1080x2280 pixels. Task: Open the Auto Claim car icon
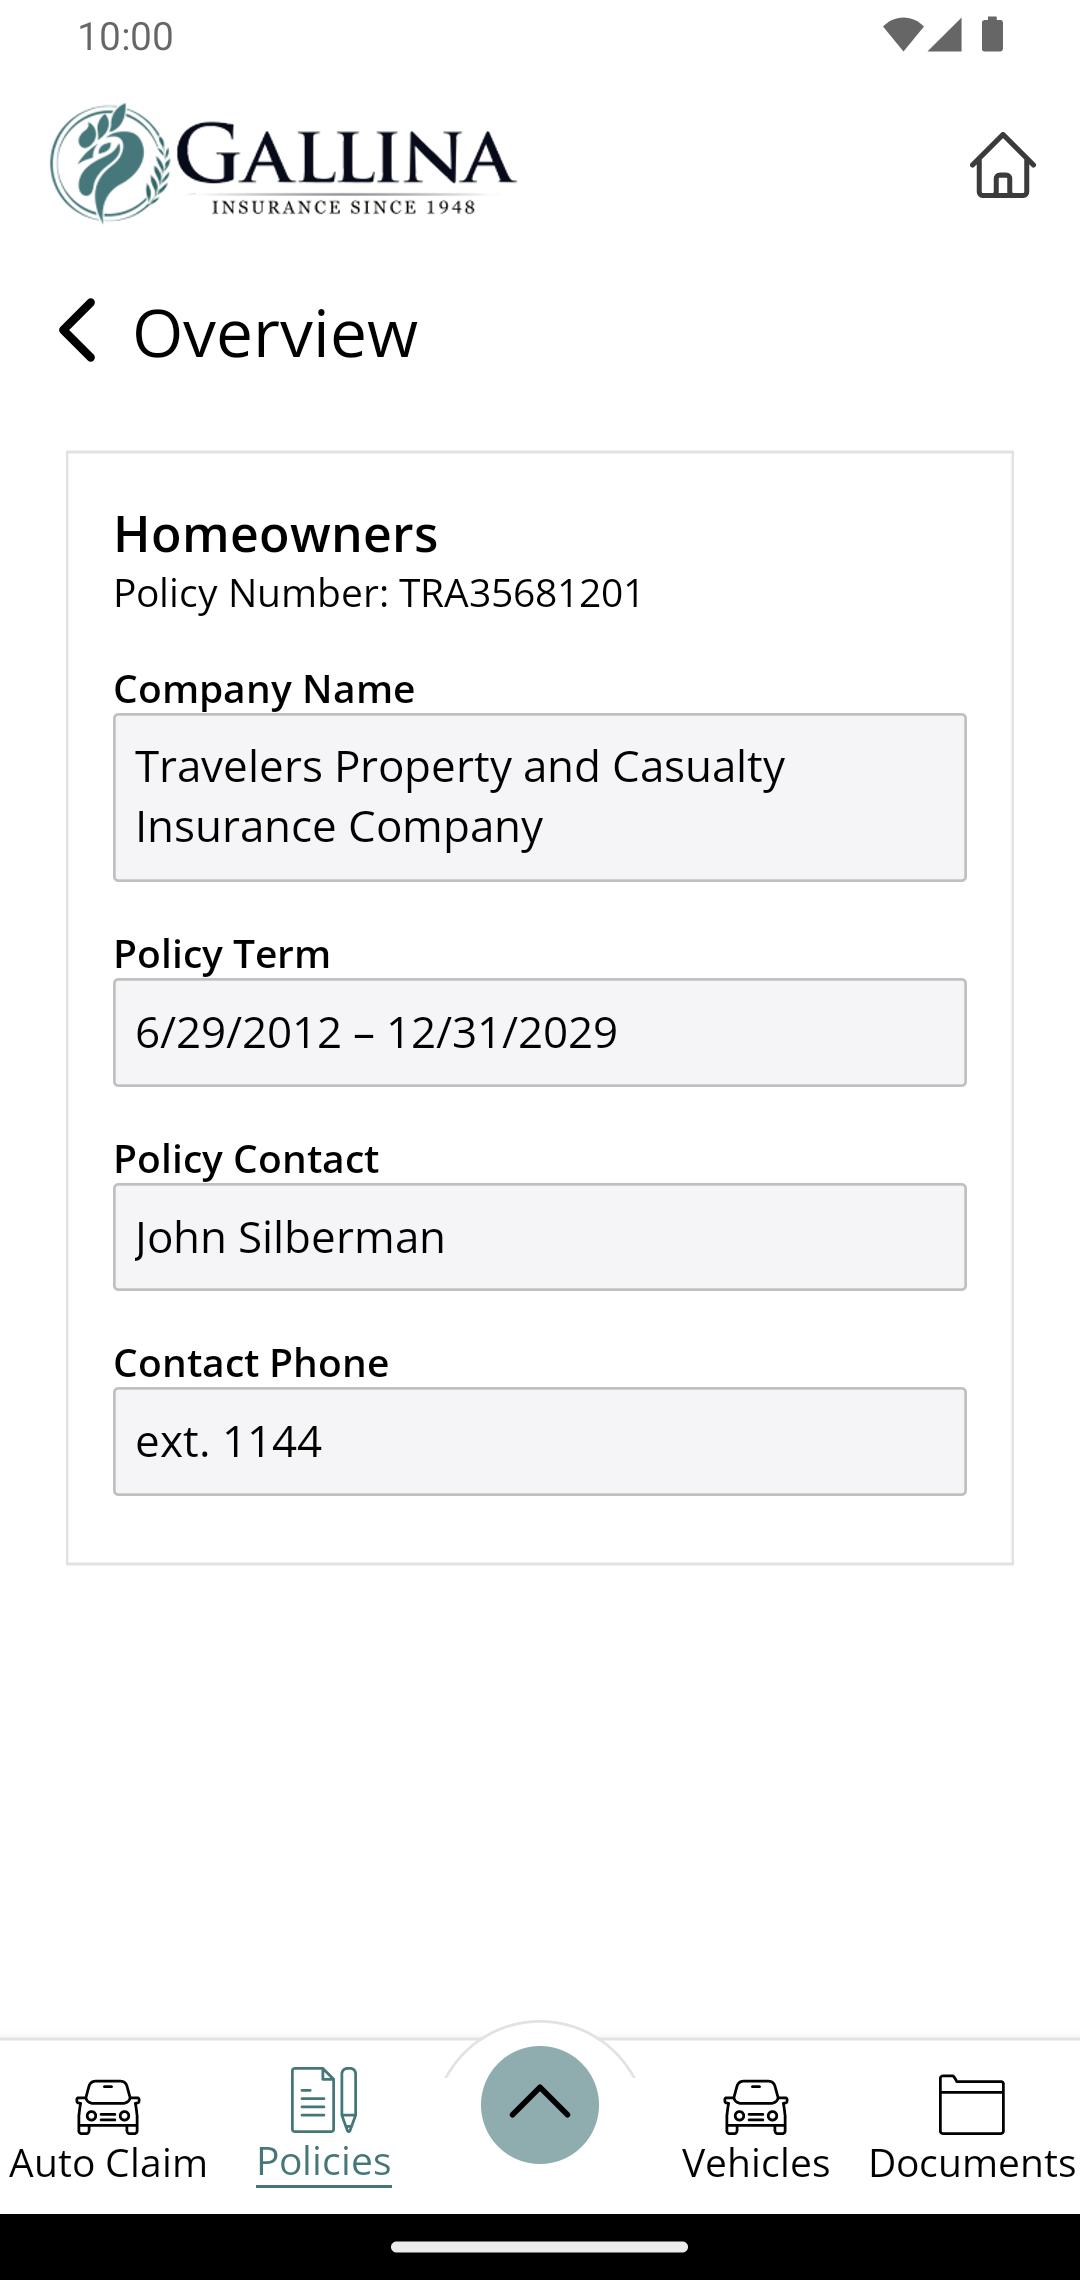point(108,2106)
